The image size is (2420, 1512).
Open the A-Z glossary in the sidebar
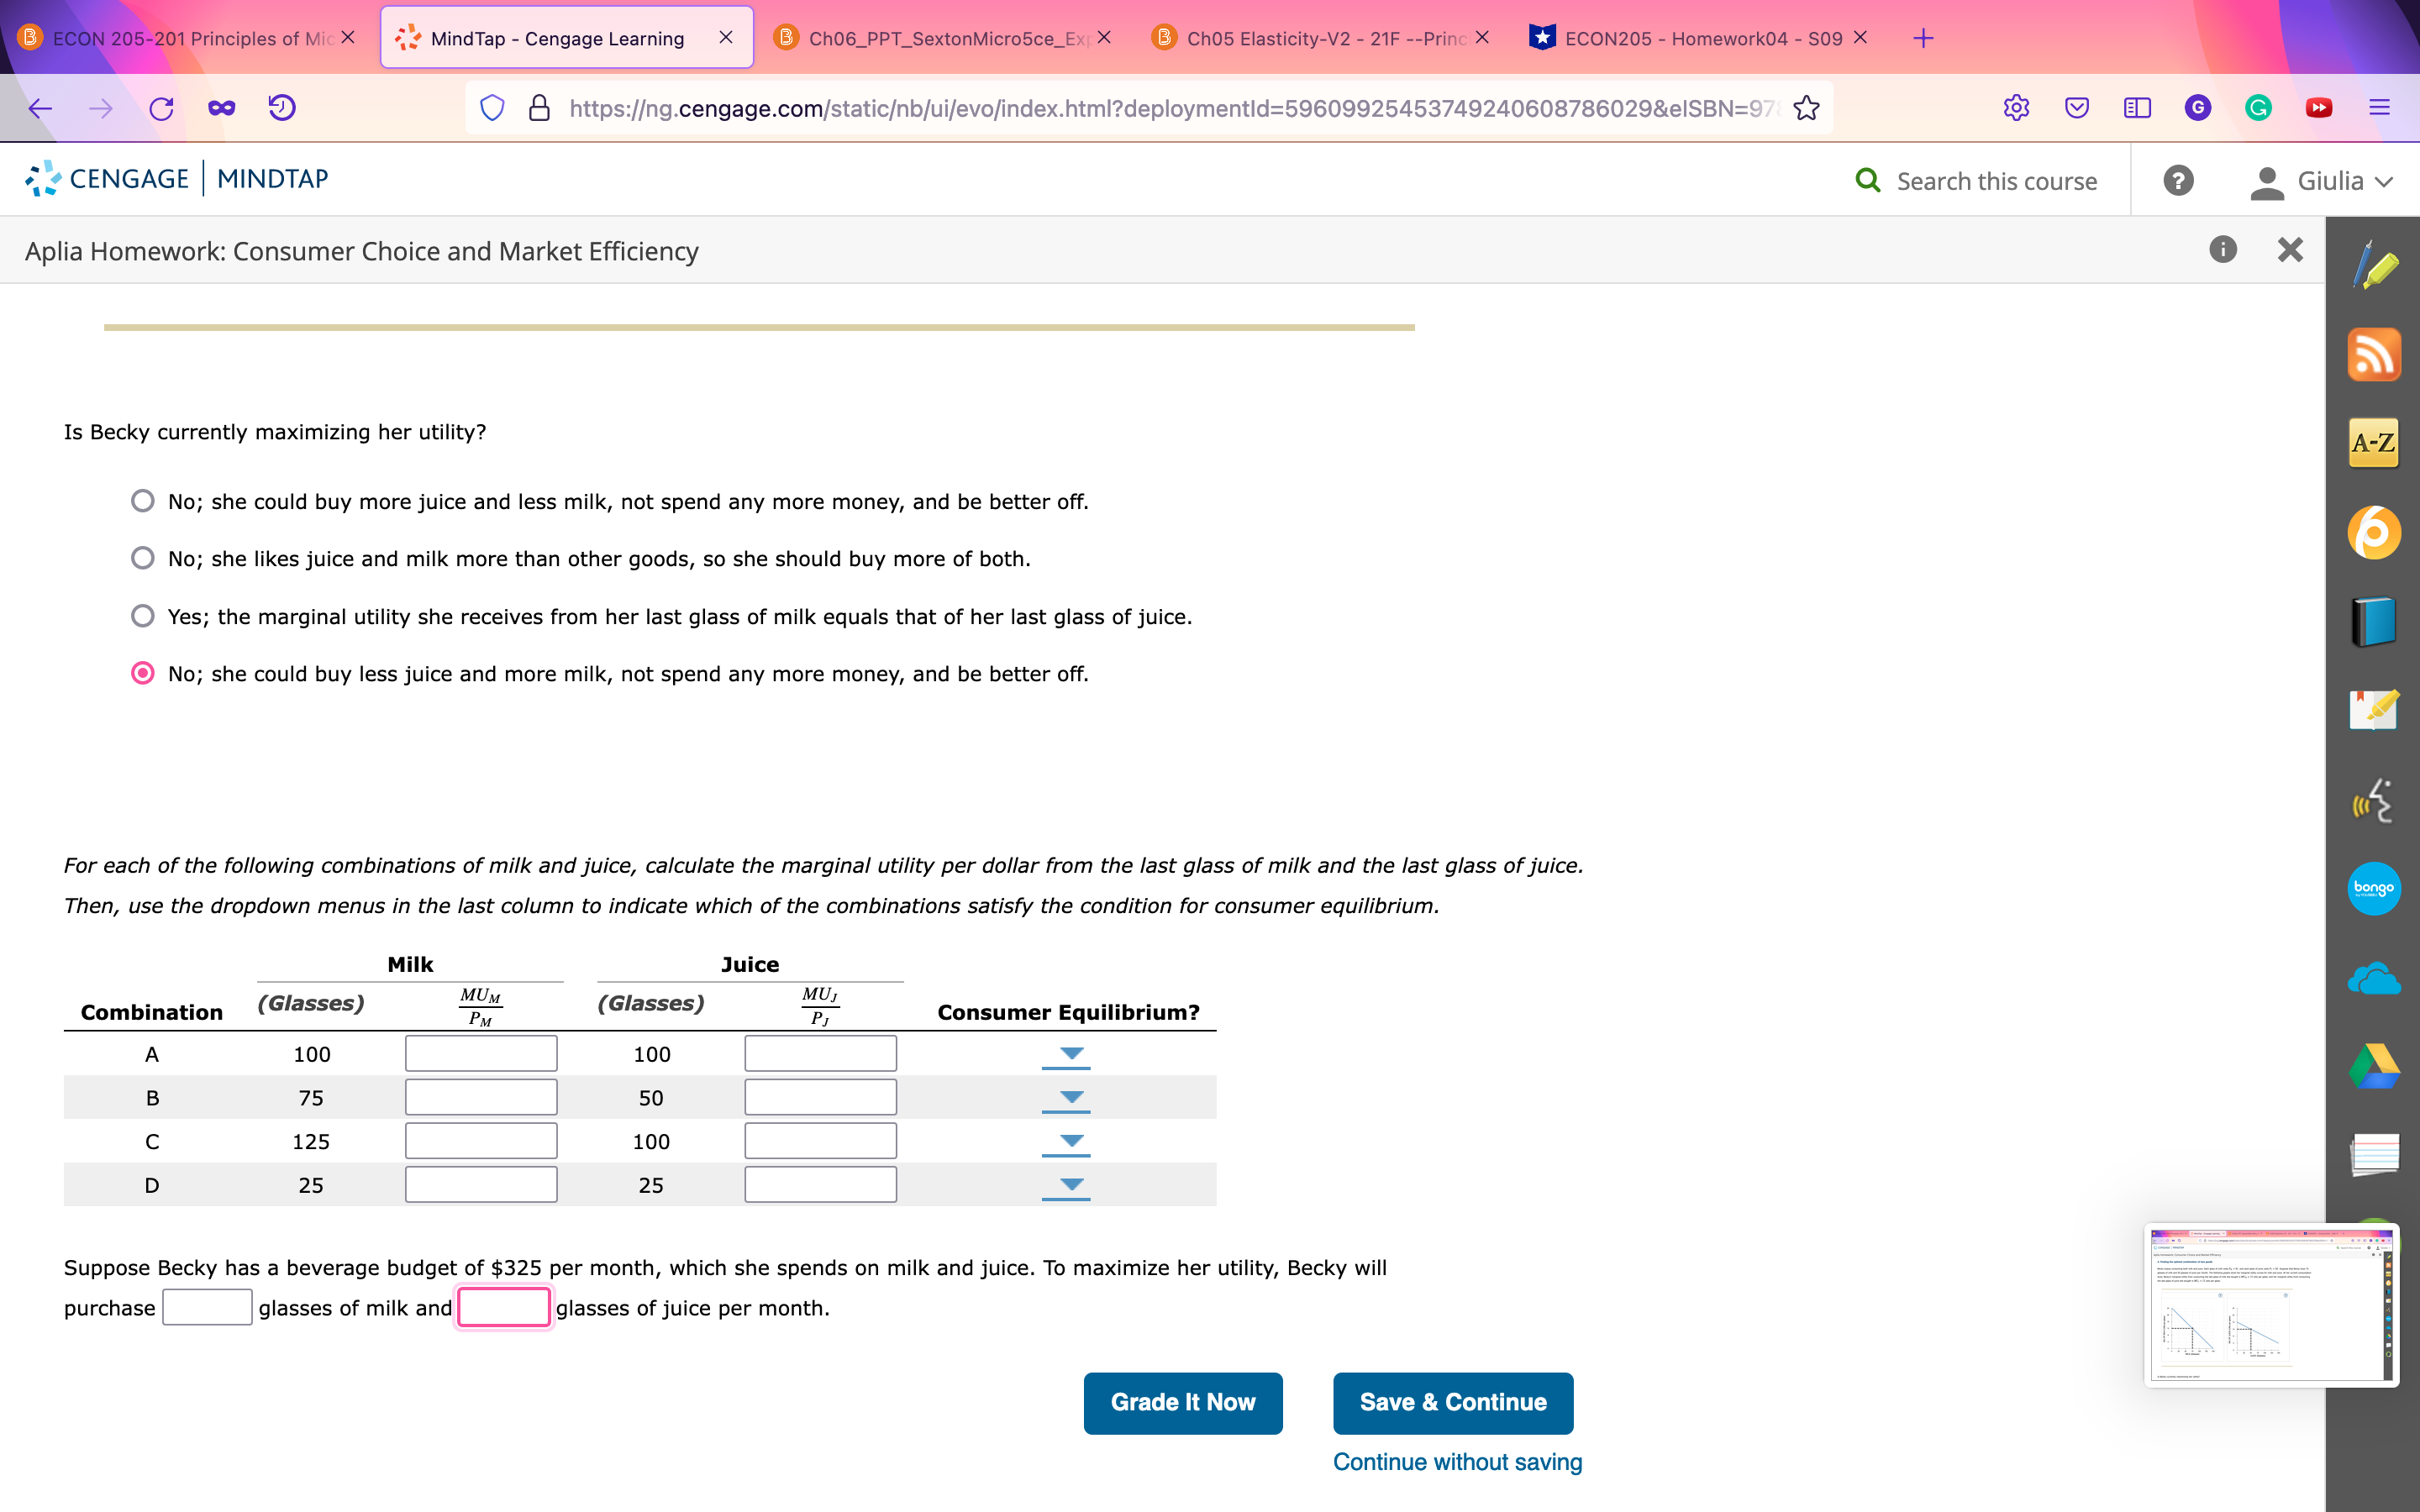(2374, 441)
